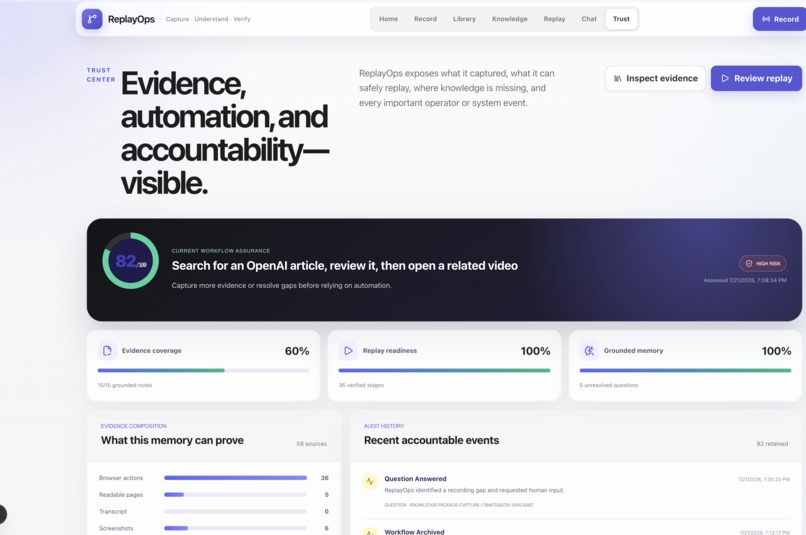
Task: Click the Evidence coverage document icon
Action: coord(107,350)
